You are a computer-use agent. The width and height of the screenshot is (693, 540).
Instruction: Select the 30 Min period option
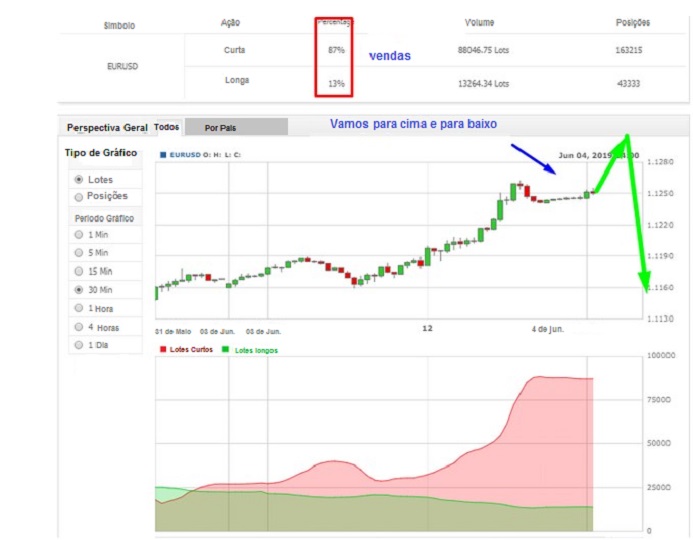pyautogui.click(x=79, y=290)
